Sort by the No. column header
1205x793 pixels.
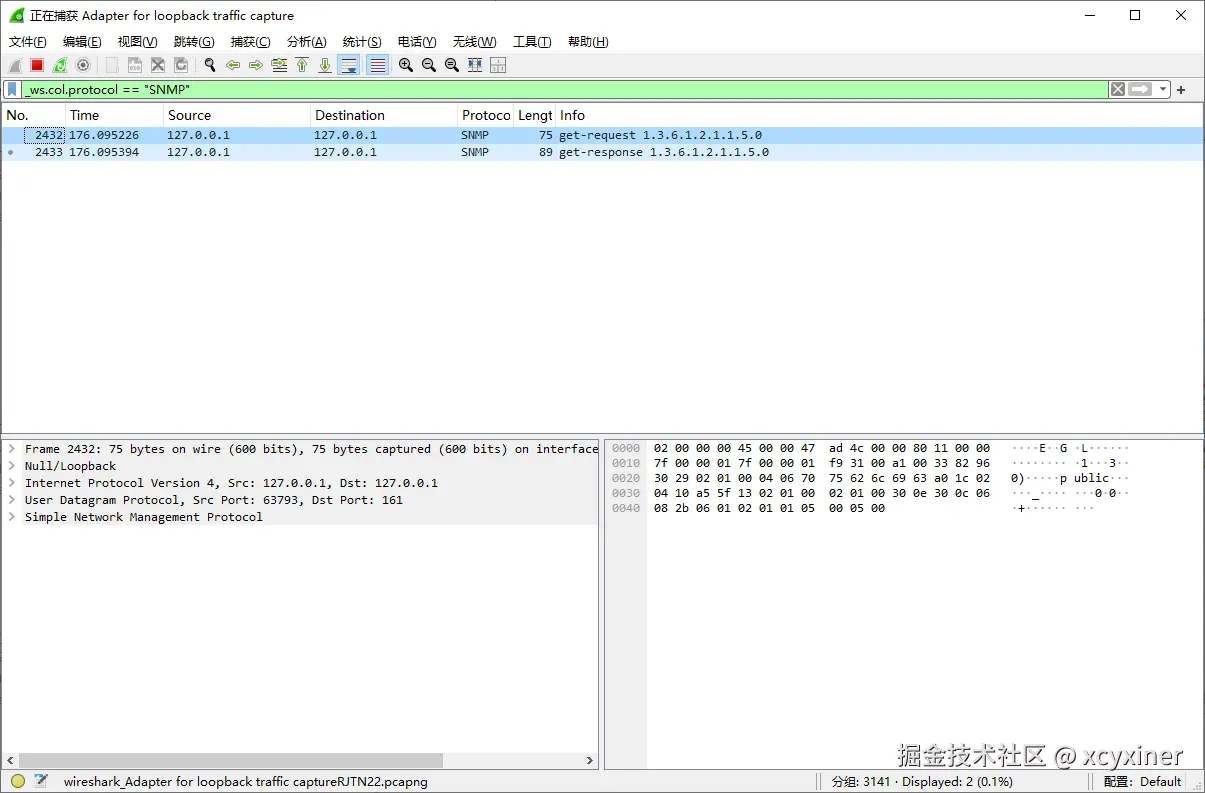(x=34, y=115)
